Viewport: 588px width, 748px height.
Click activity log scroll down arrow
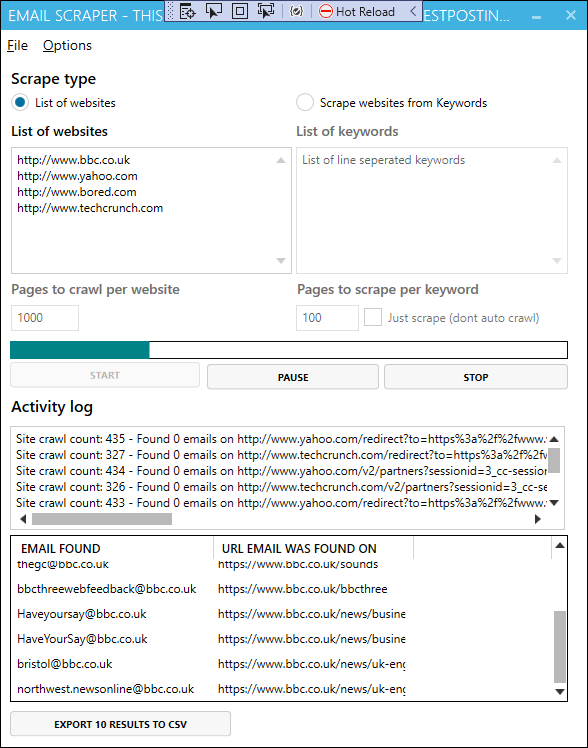(x=554, y=503)
